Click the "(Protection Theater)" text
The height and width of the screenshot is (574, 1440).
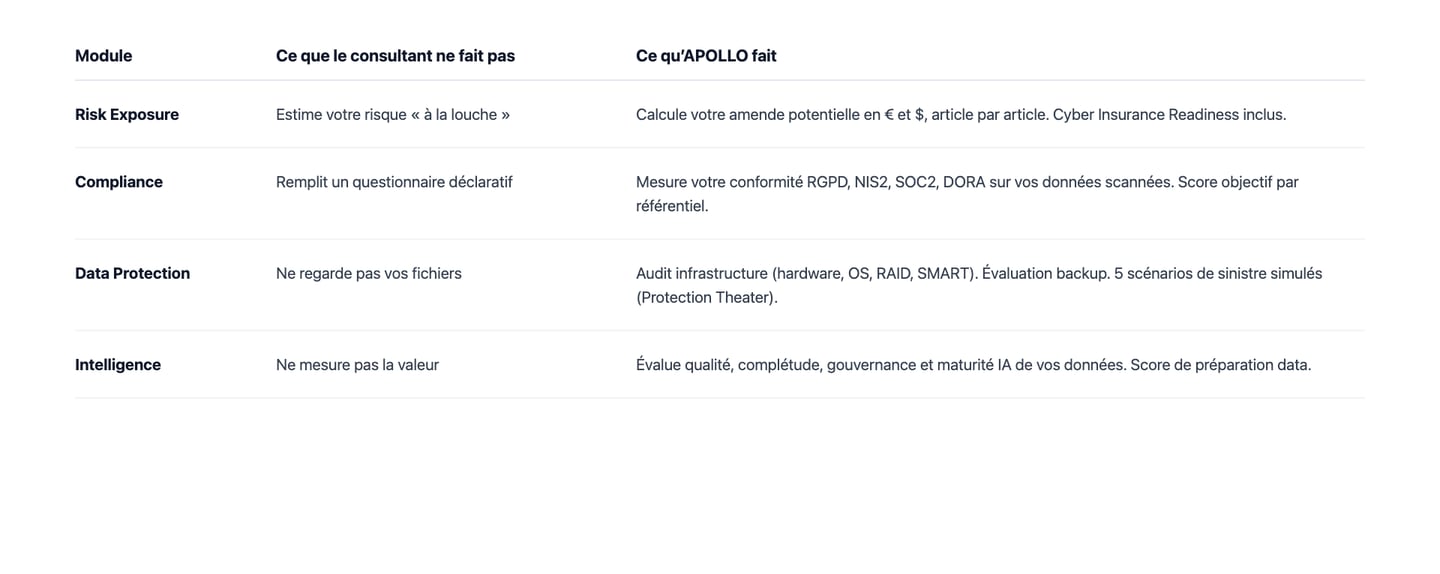click(705, 298)
